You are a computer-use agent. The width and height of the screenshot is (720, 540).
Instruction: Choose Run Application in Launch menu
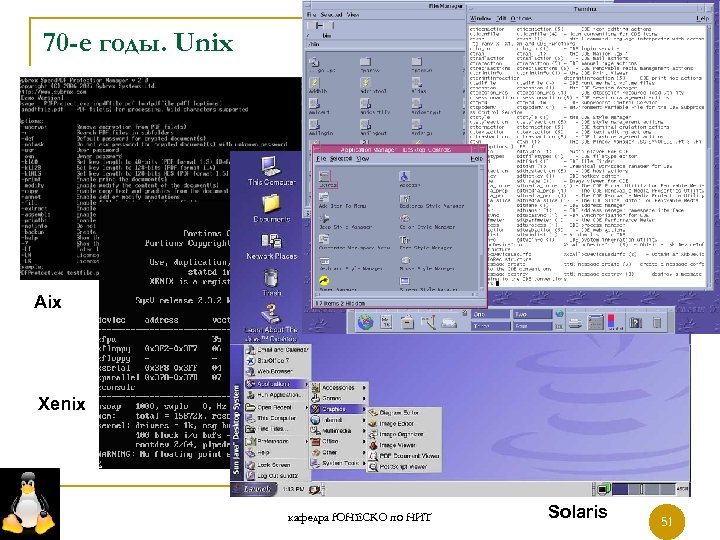pos(277,394)
